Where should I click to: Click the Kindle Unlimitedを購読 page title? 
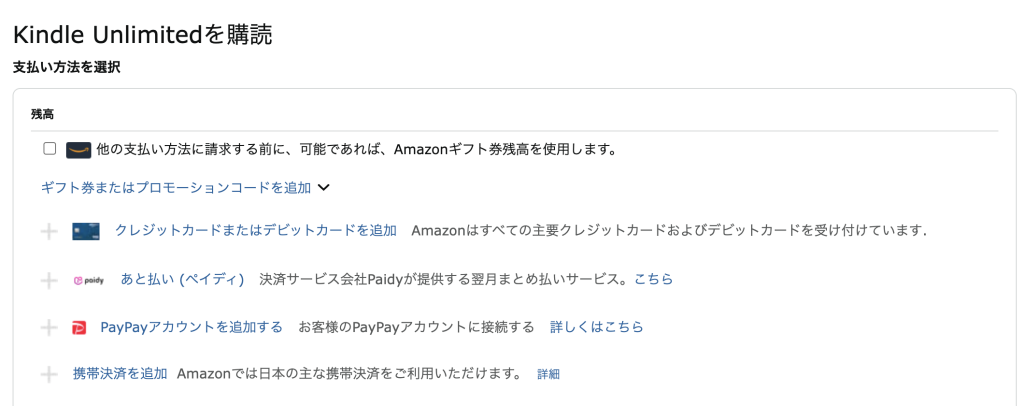click(x=142, y=35)
